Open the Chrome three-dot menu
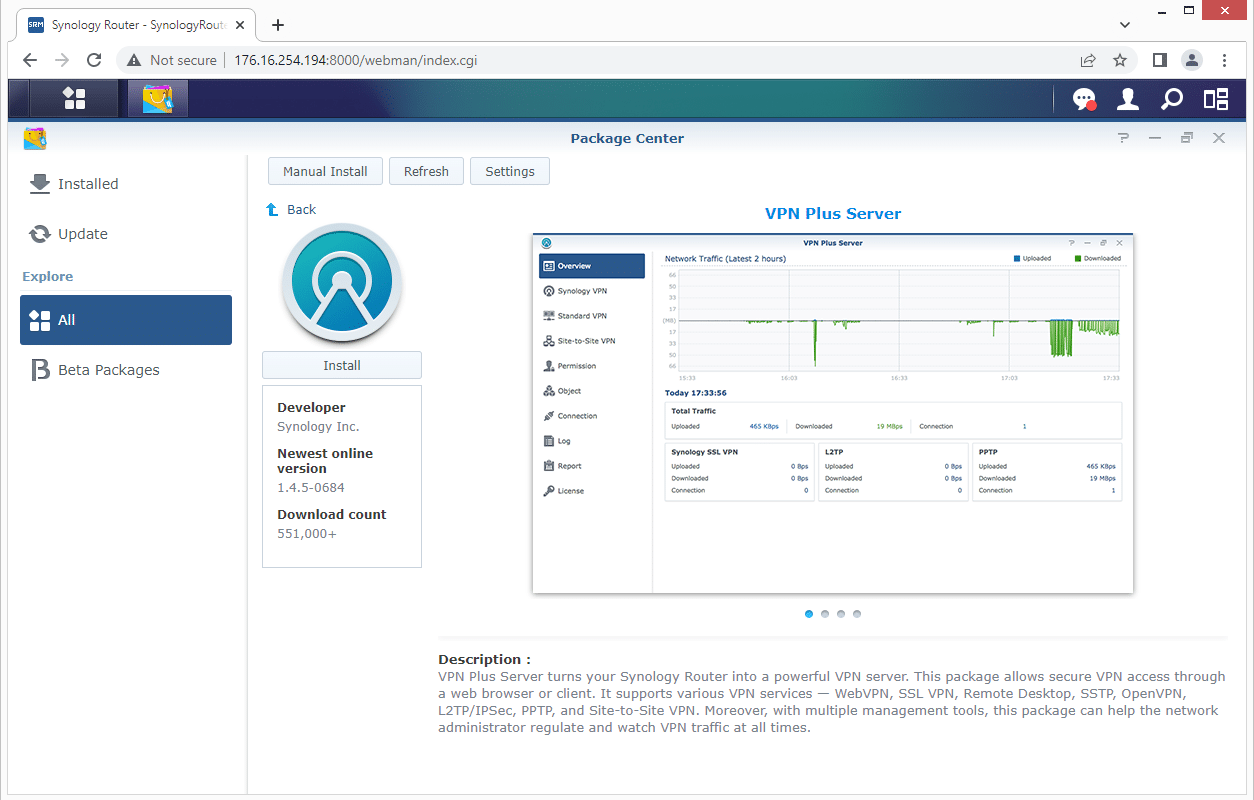Screen dimensions: 1254x800 tap(1225, 60)
